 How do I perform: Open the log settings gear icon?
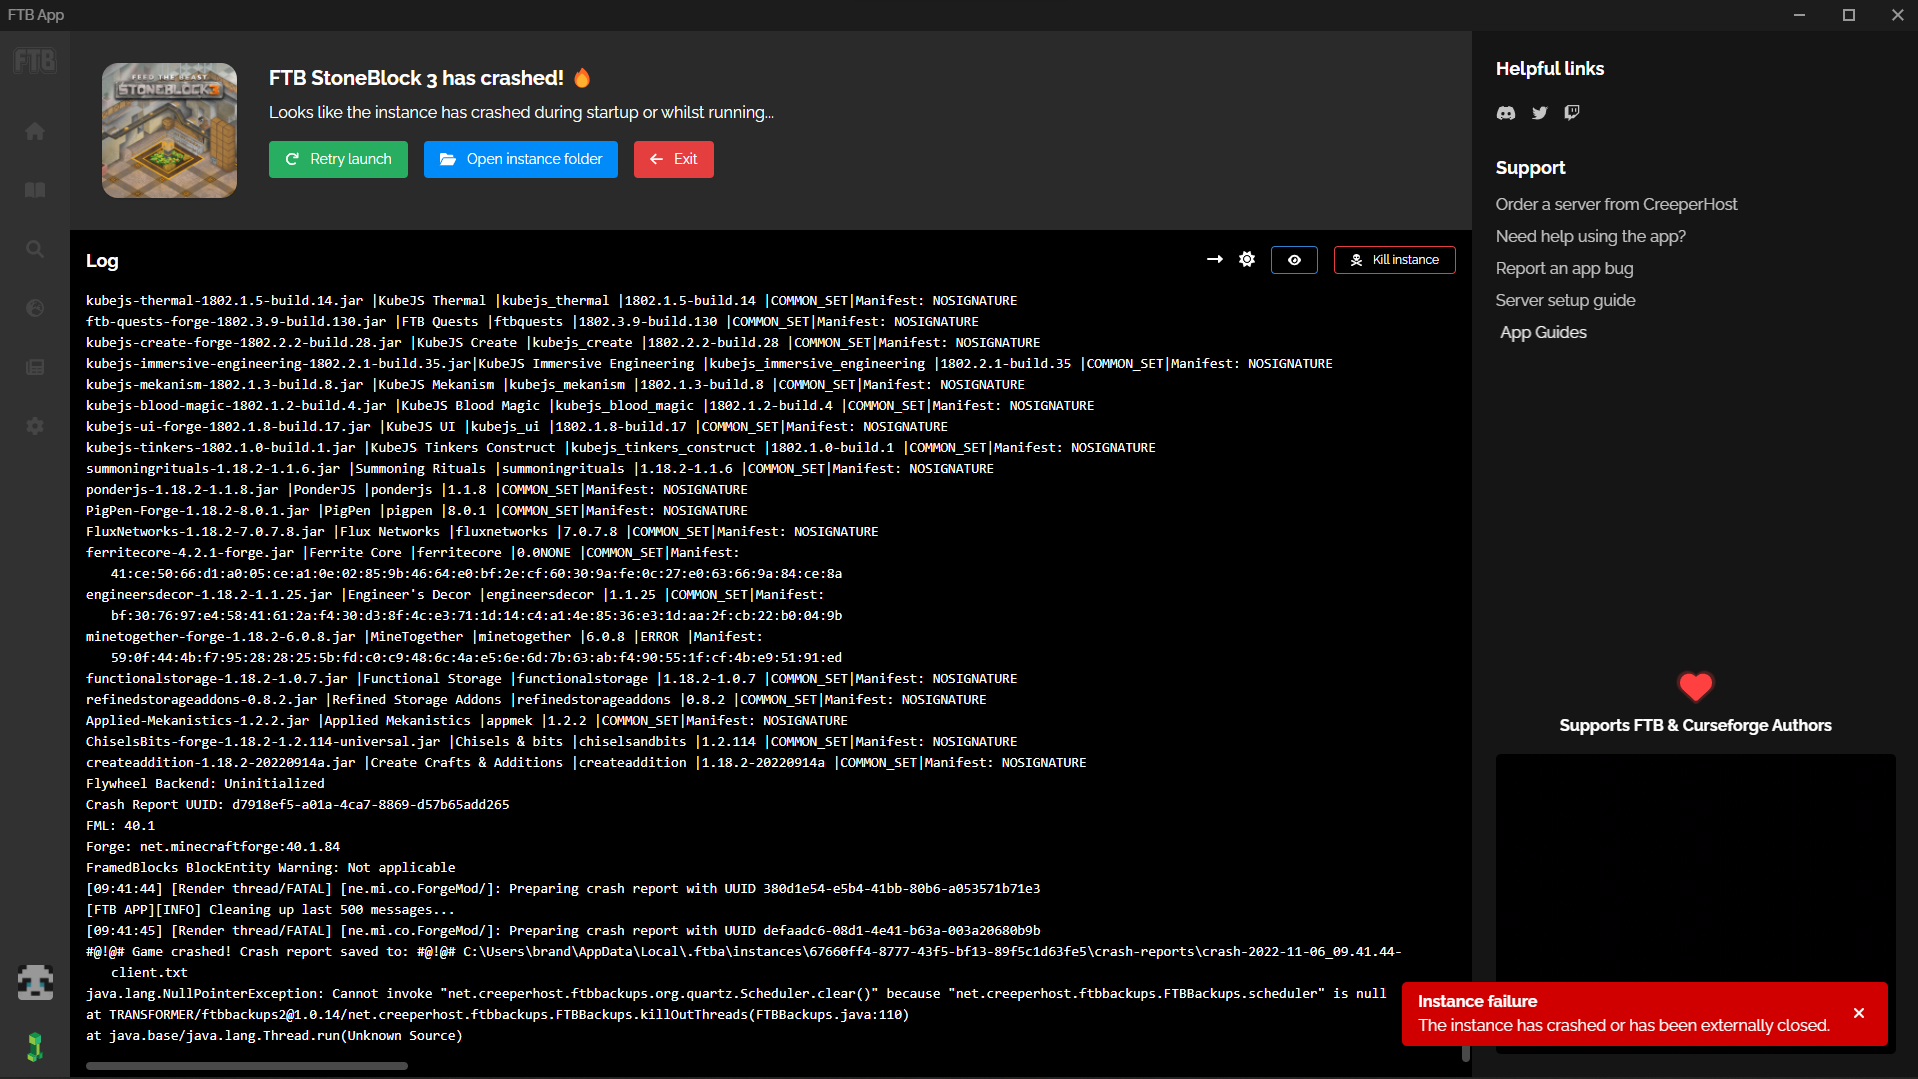(x=1247, y=259)
